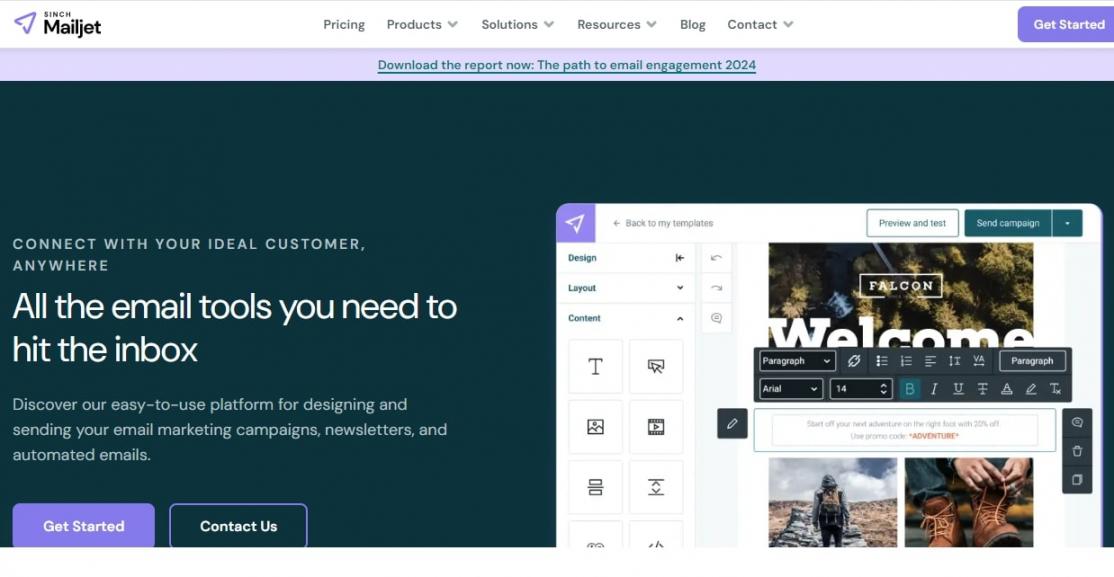Screen dimensions: 1114x577
Task: Click the Sinch Mailjet logo
Action: (x=58, y=24)
